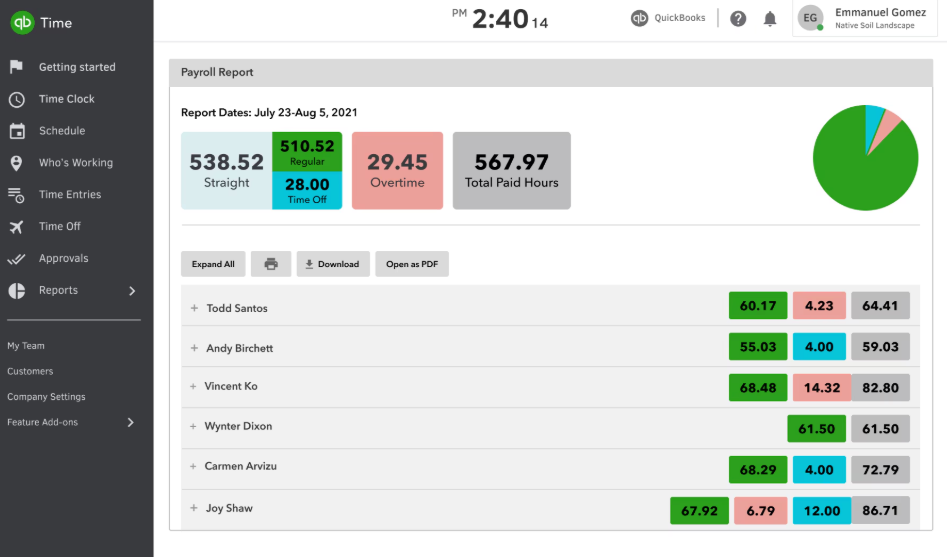This screenshot has height=557, width=947.
Task: Click the hours pie chart
Action: coord(865,158)
